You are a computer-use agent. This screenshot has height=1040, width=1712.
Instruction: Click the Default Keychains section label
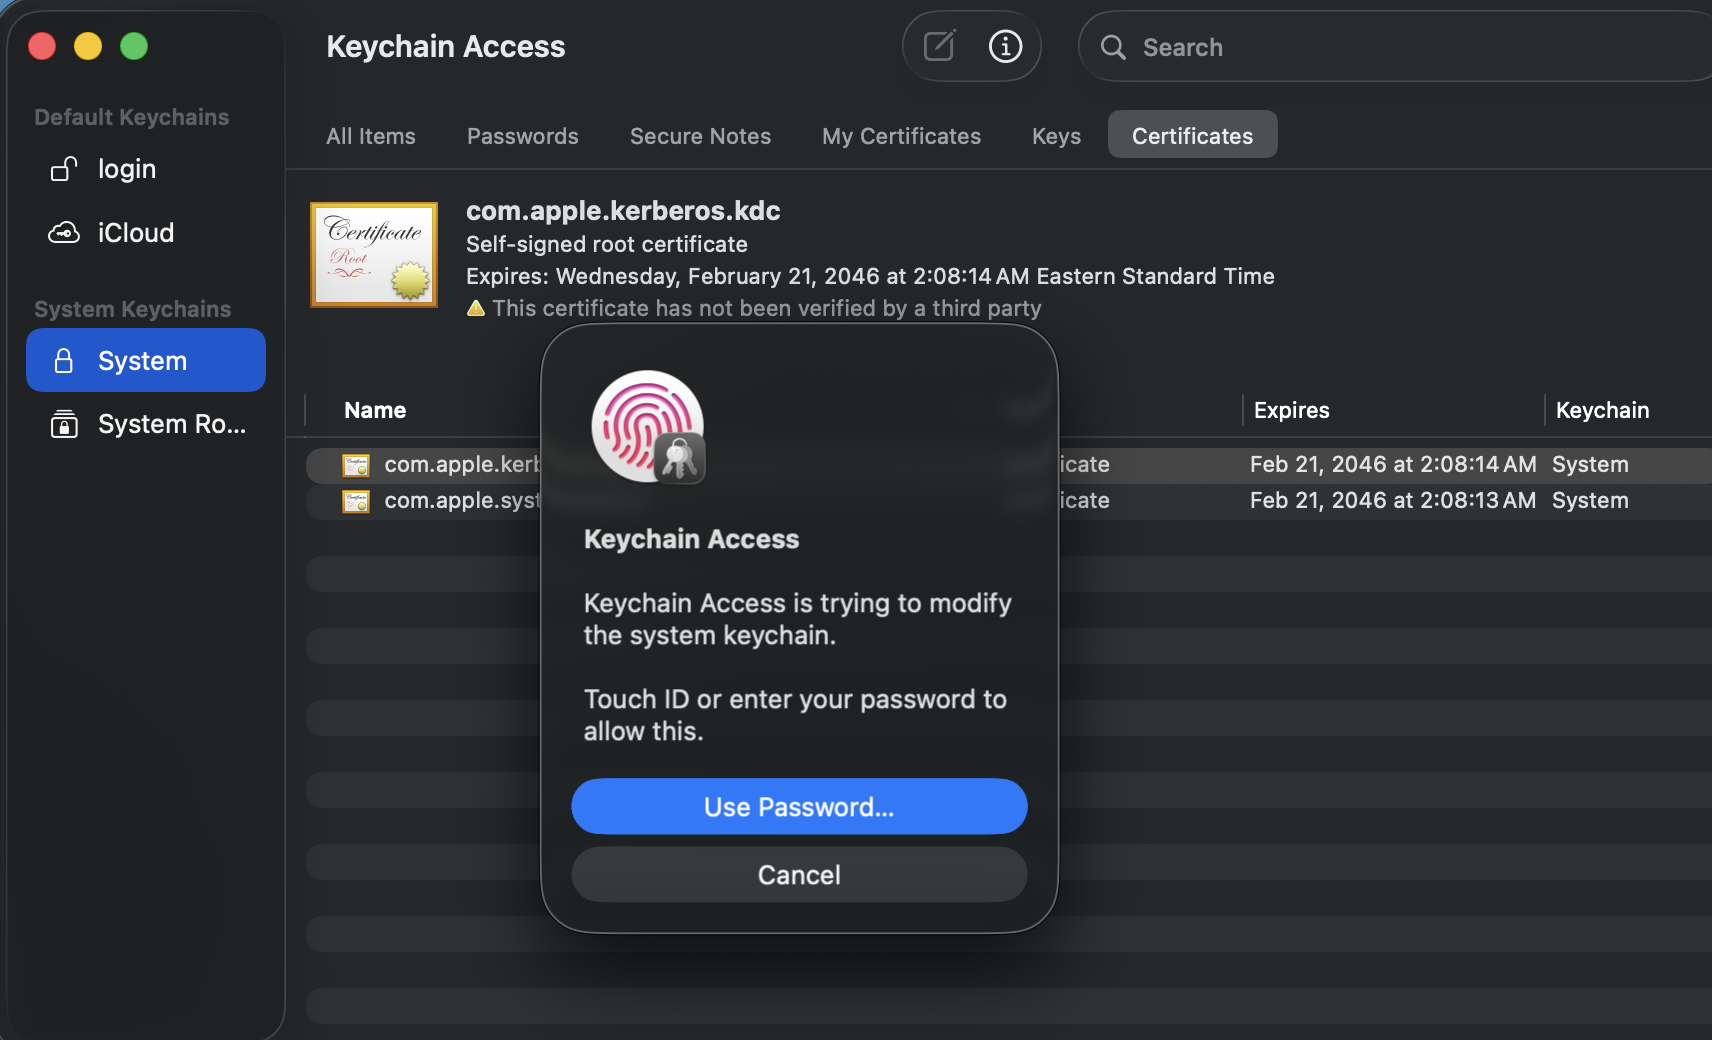[x=132, y=117]
